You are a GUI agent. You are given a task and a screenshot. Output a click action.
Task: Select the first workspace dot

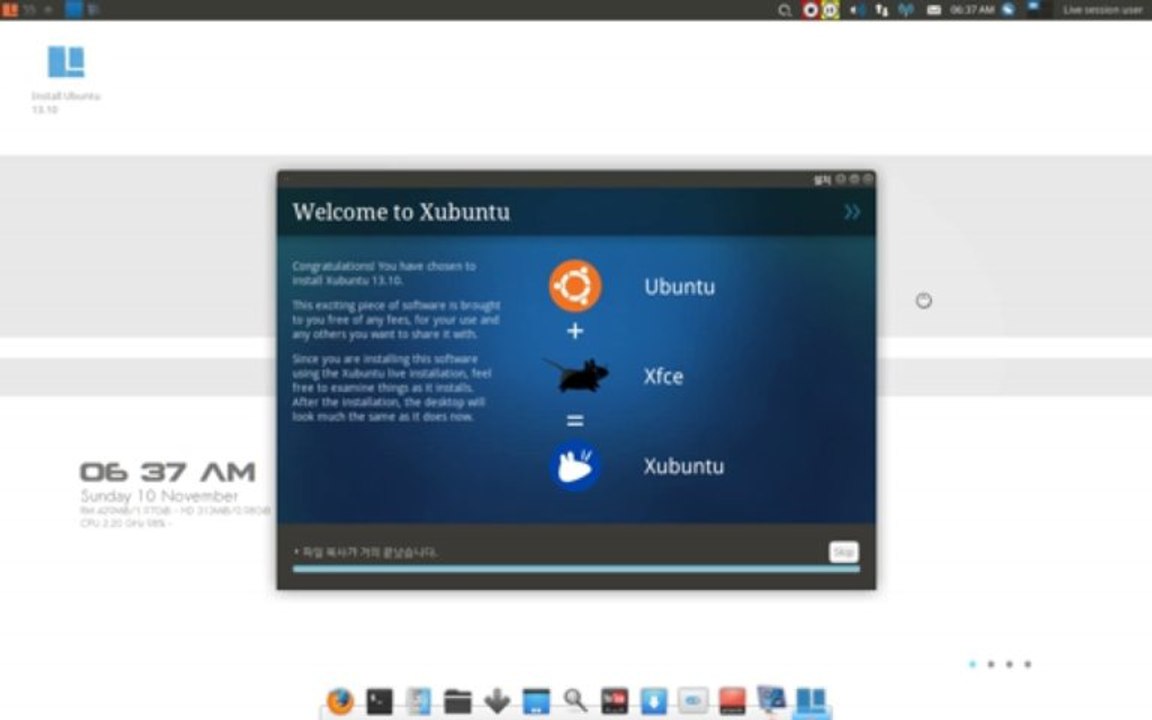(973, 664)
